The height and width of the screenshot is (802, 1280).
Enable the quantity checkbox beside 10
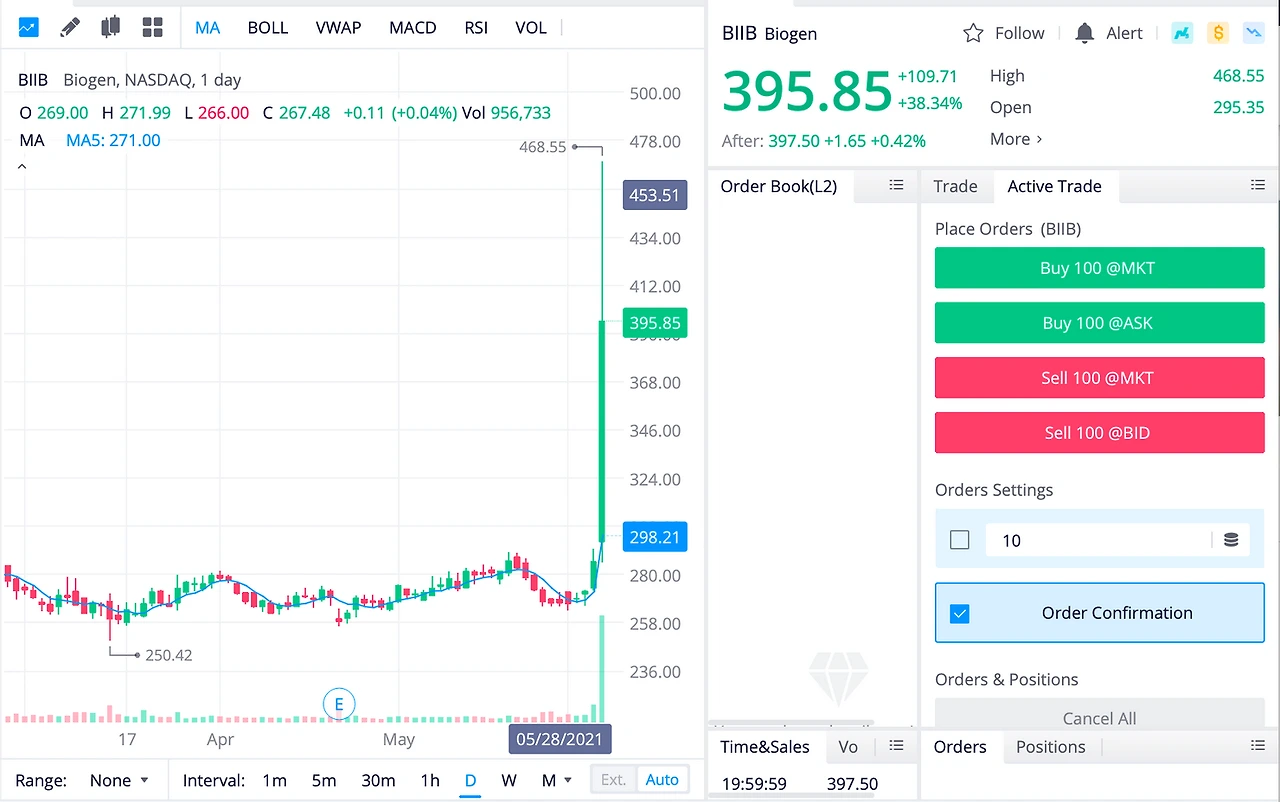[960, 540]
